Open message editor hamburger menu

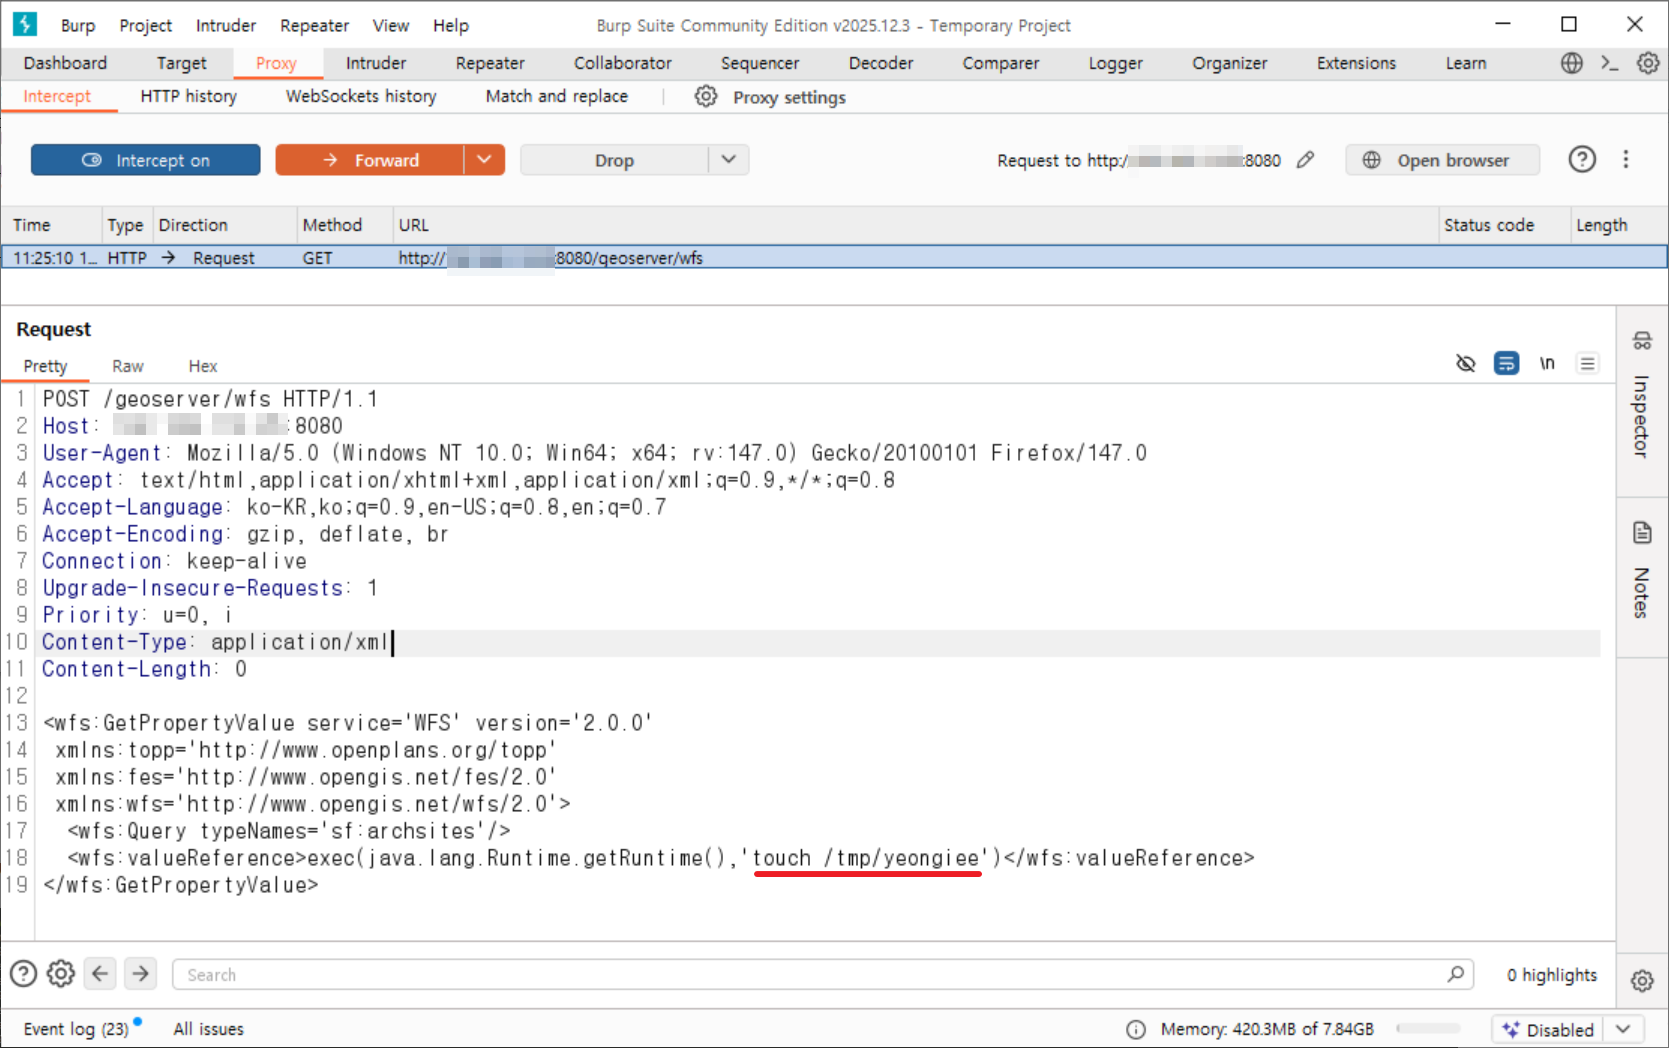tap(1587, 363)
